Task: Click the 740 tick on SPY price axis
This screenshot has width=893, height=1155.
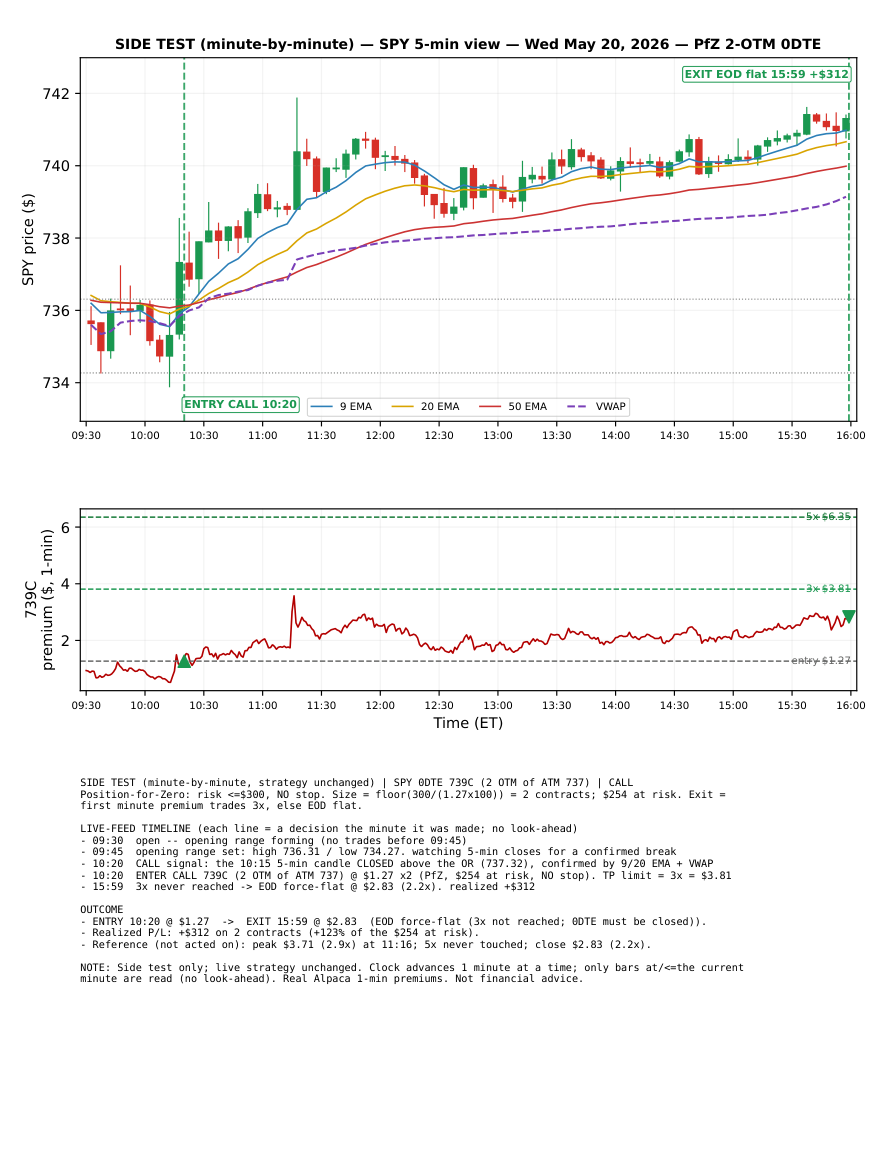Action: (x=56, y=166)
